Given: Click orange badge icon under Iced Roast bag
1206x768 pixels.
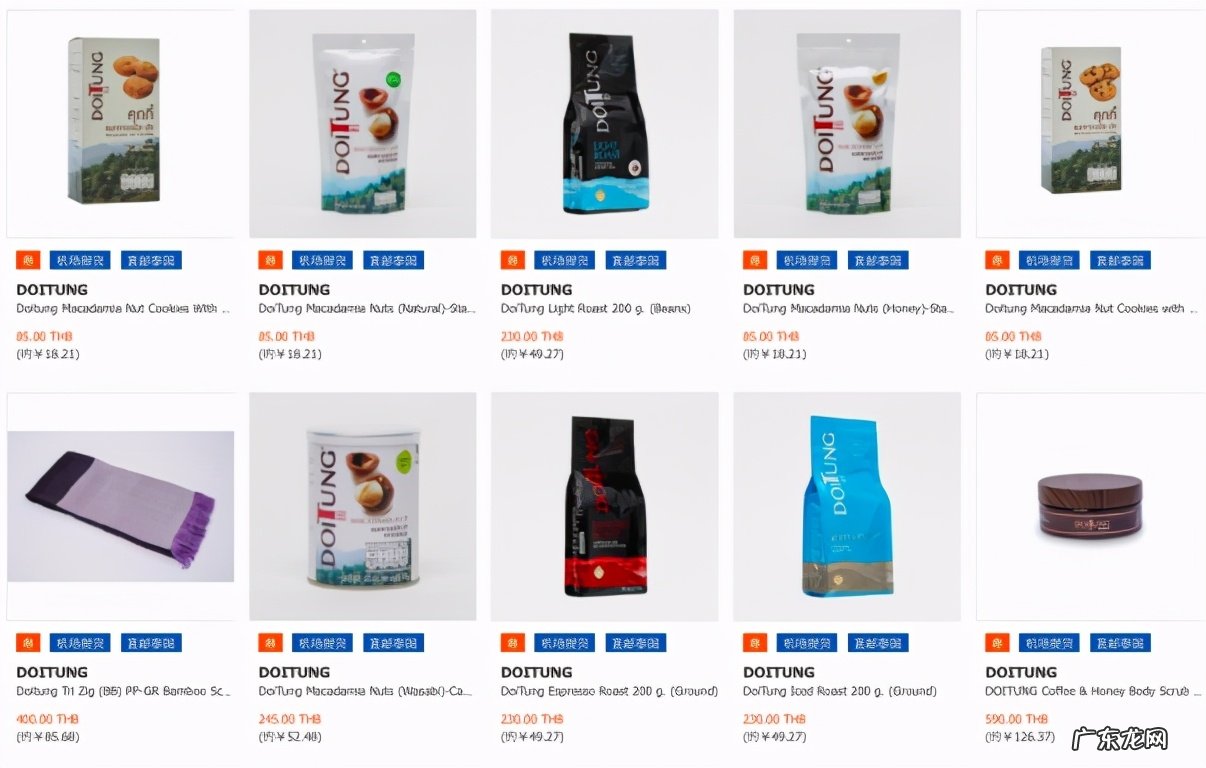Looking at the screenshot, I should click(755, 642).
